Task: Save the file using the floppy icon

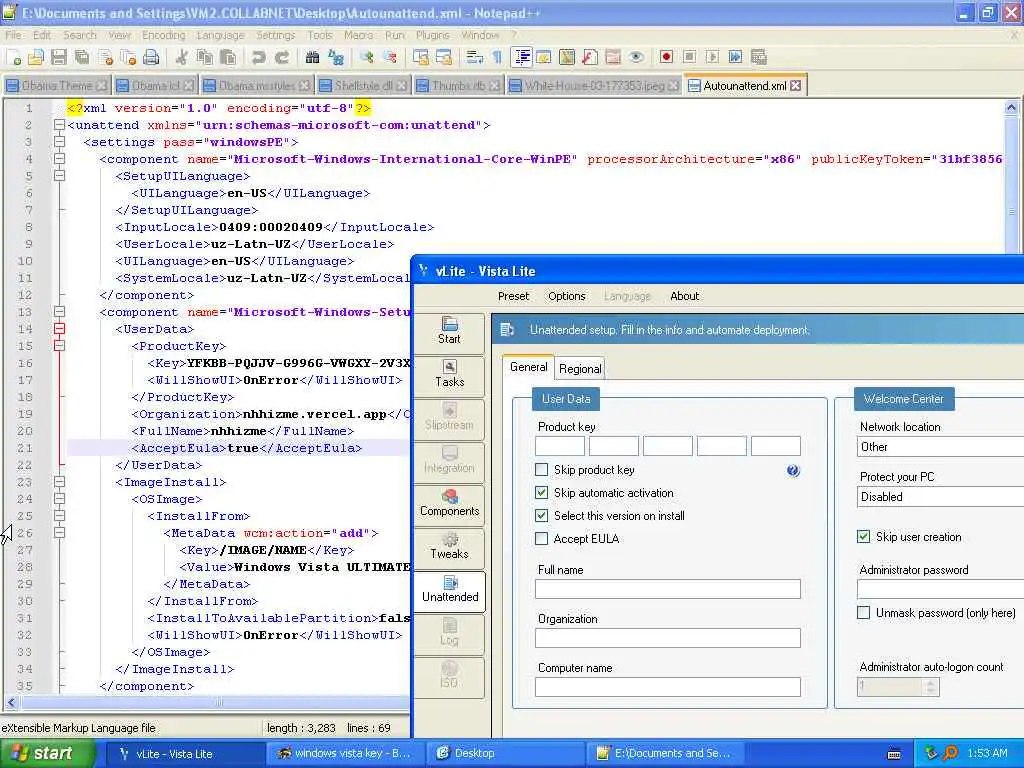Action: coord(59,57)
